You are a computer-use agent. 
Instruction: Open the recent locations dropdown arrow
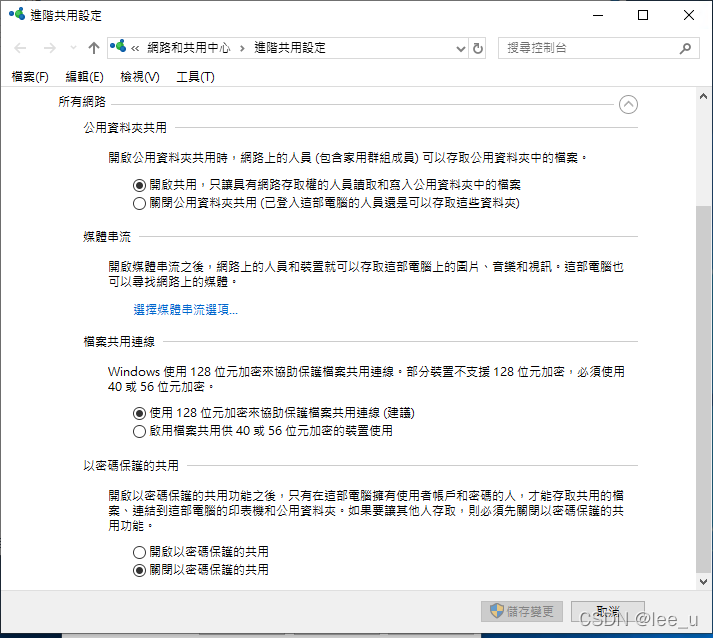(73, 48)
